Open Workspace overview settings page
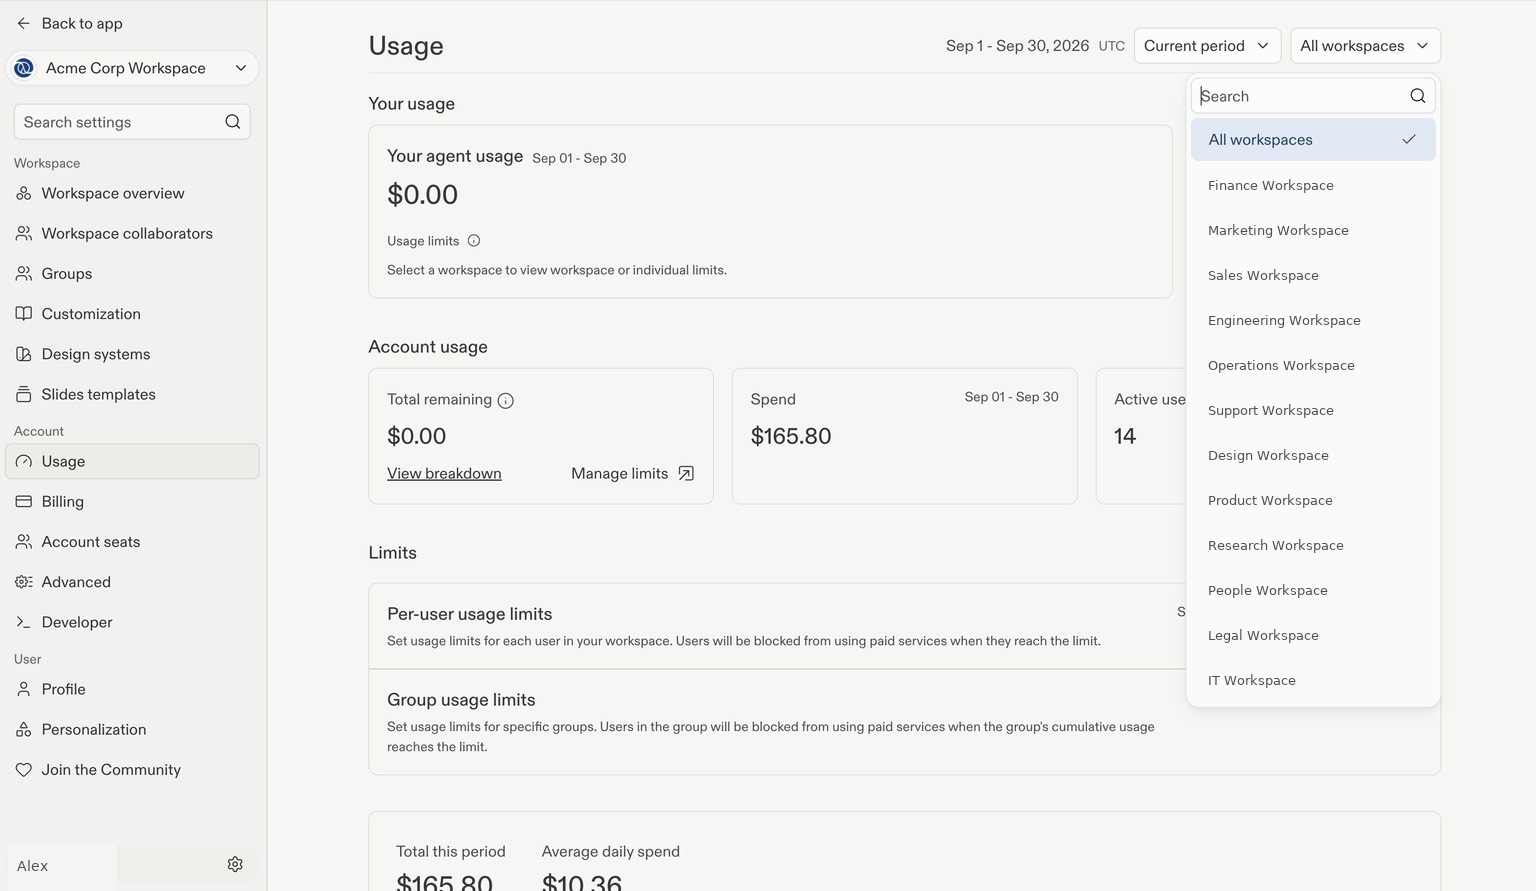1536x891 pixels. tap(133, 193)
